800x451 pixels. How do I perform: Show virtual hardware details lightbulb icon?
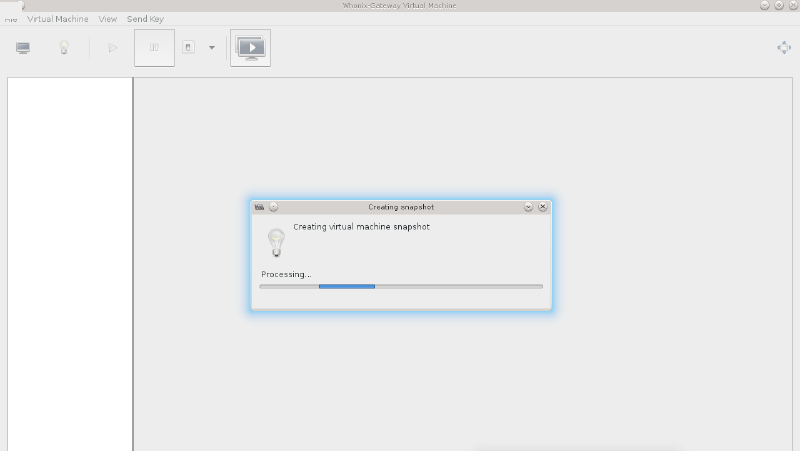point(64,48)
